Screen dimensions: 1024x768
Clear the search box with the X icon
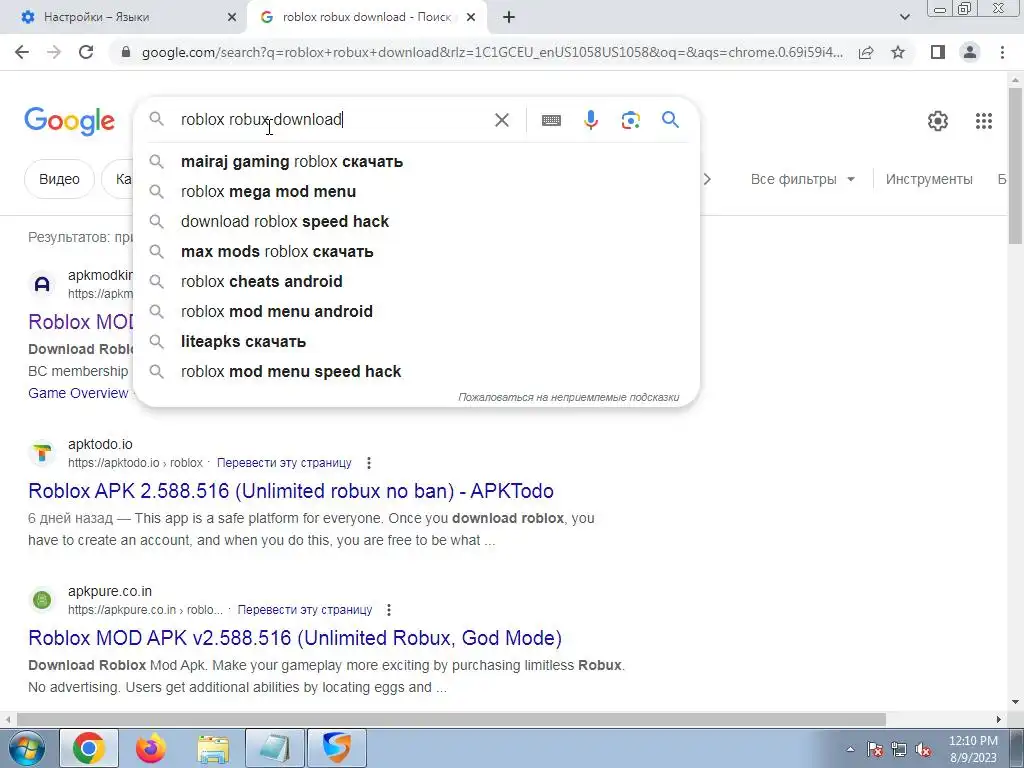click(502, 120)
